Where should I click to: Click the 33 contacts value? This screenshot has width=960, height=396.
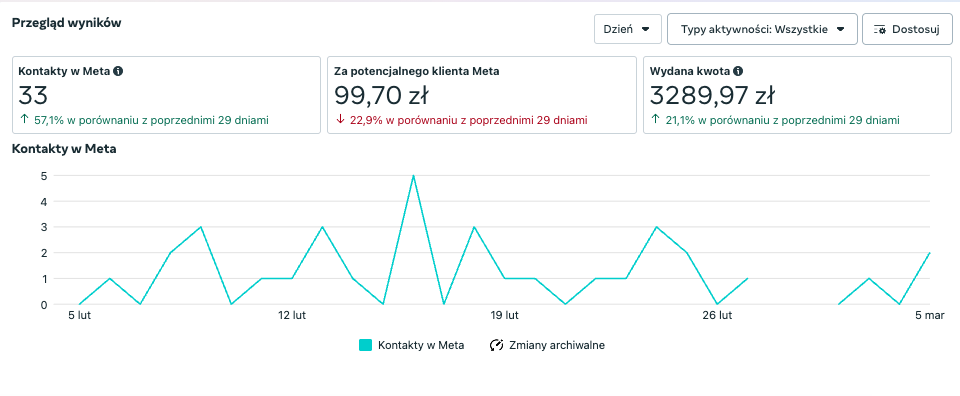coord(33,95)
